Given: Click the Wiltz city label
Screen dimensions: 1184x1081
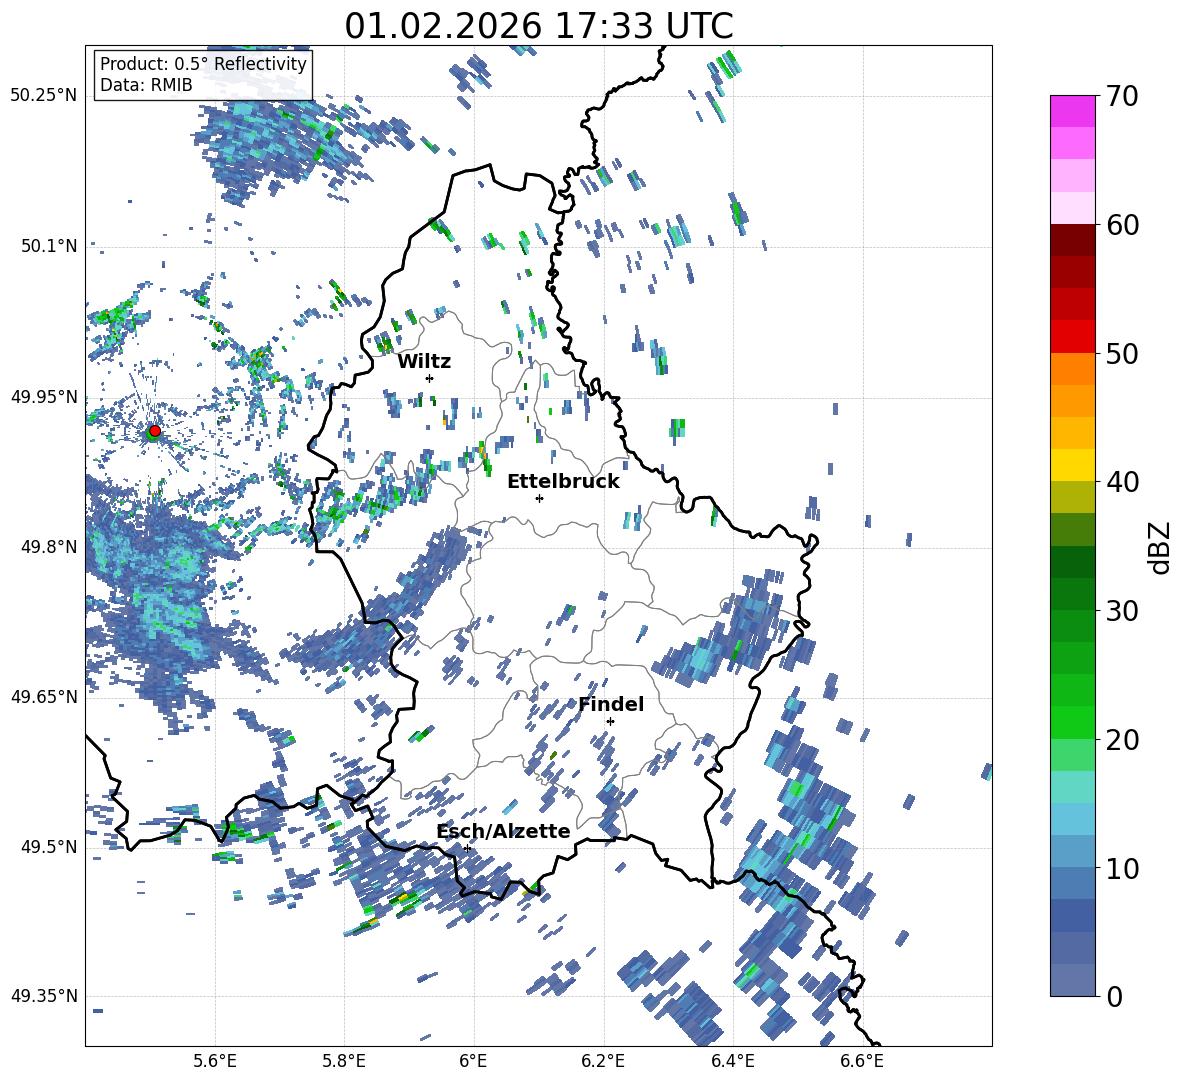Looking at the screenshot, I should [424, 362].
